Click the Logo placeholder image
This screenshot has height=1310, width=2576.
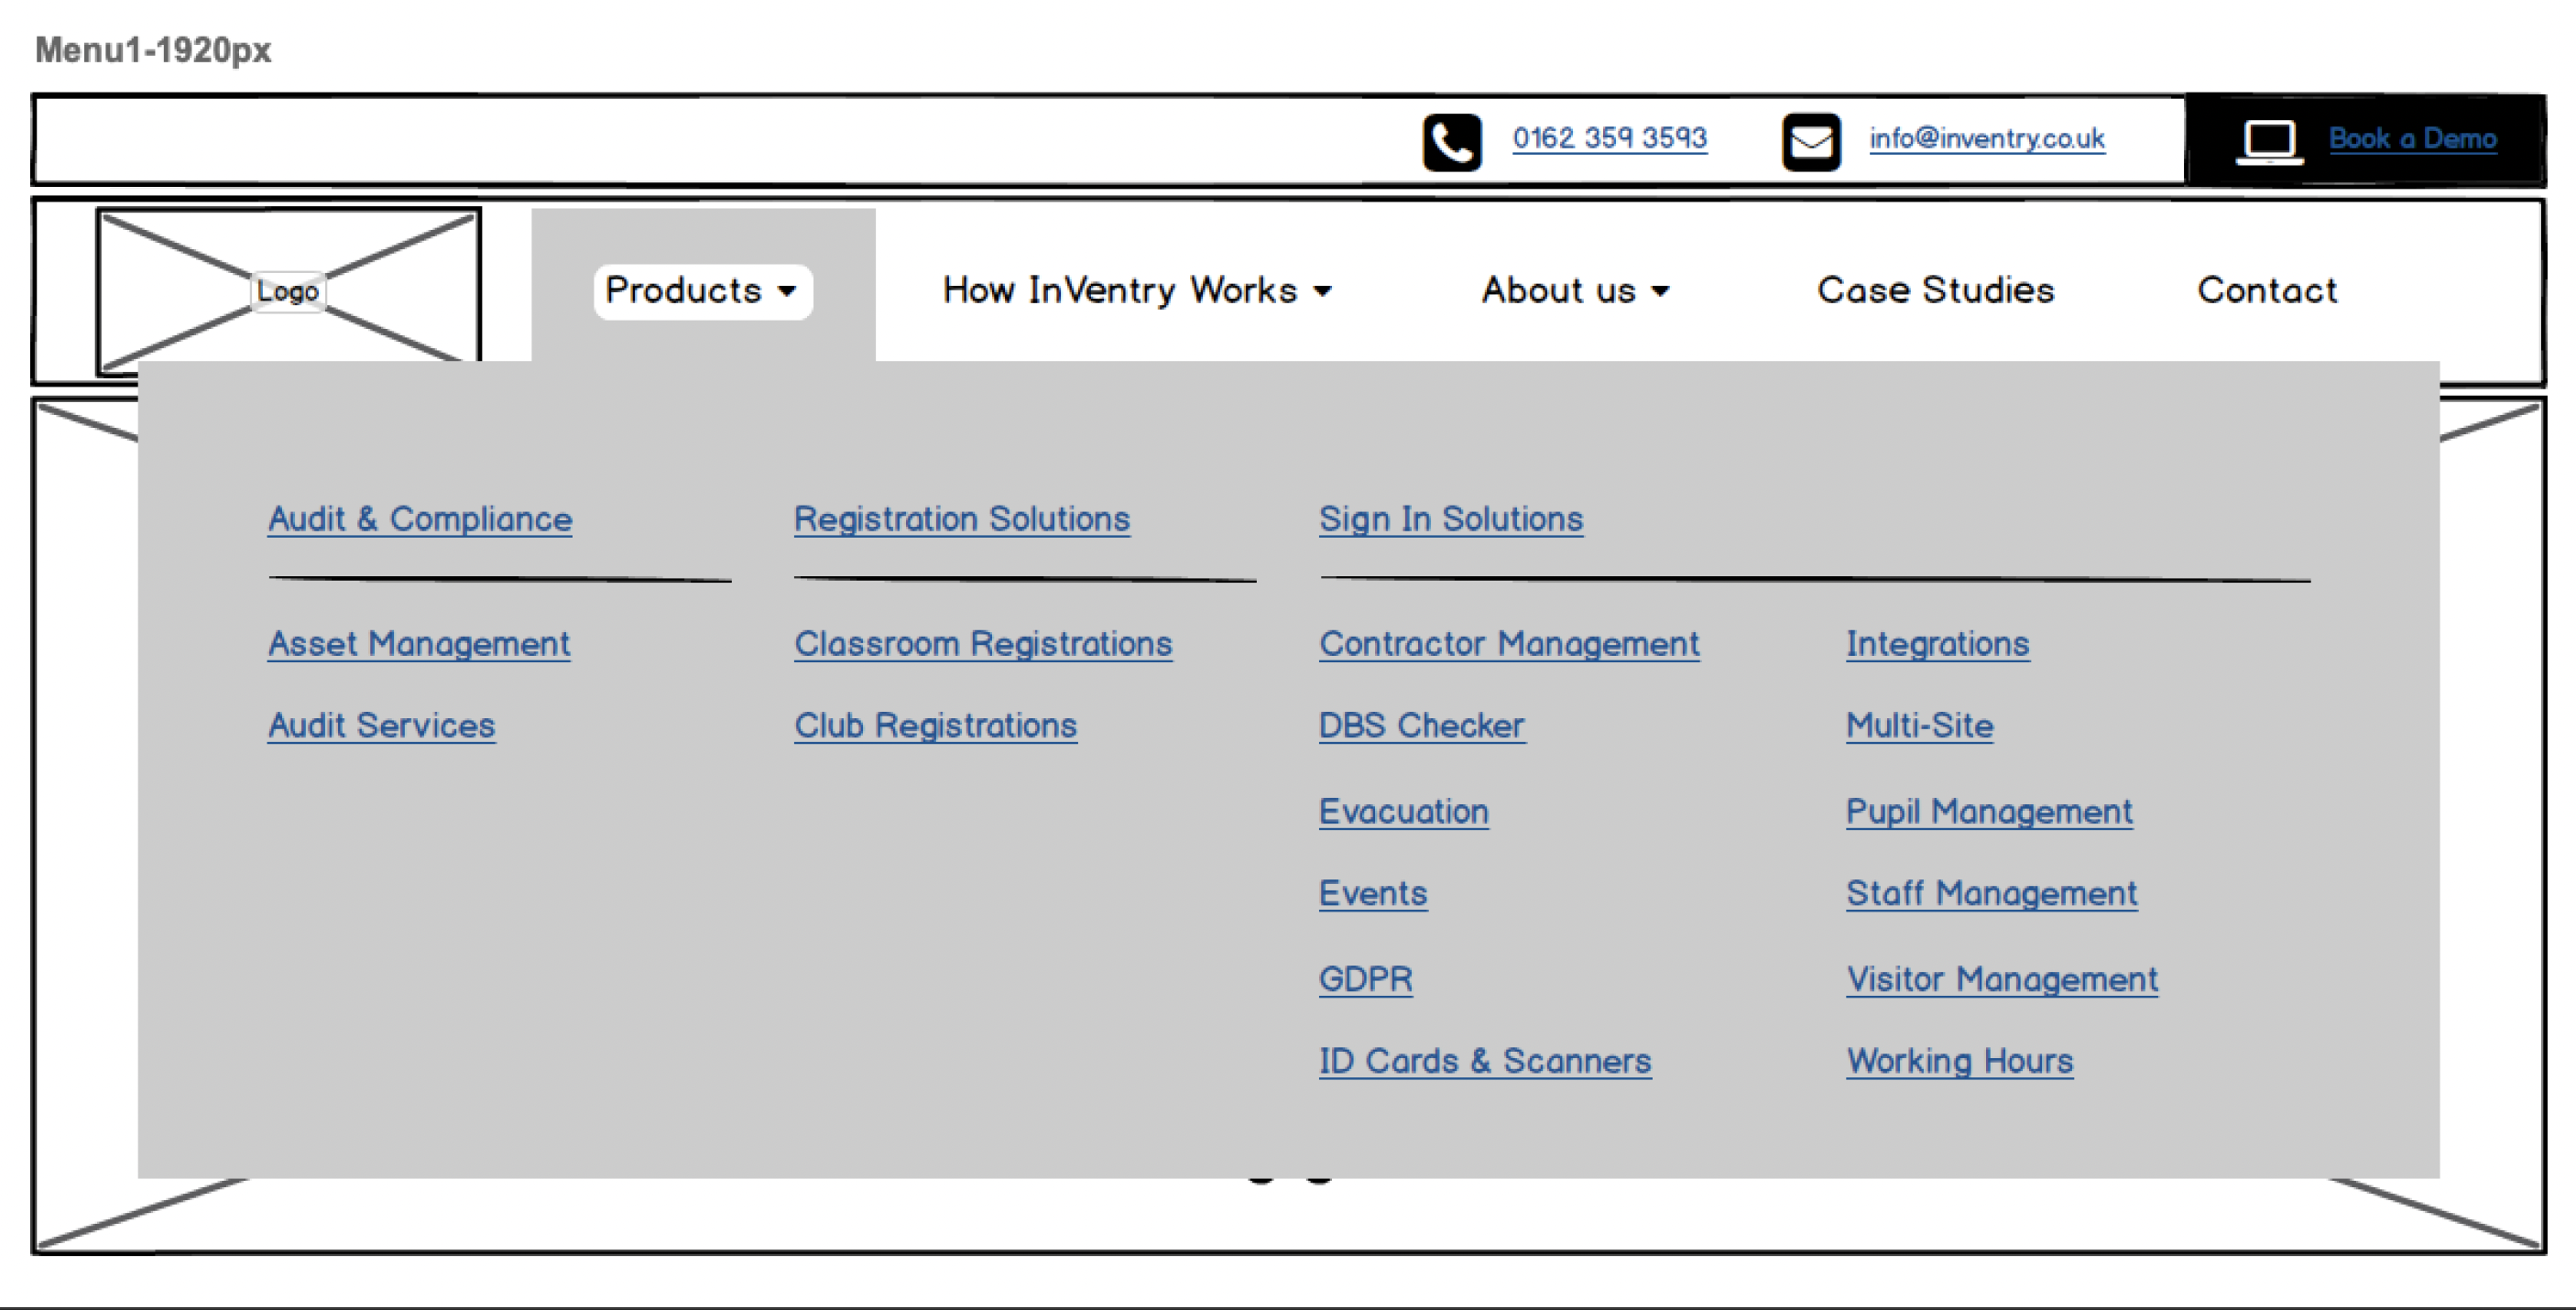(x=289, y=290)
